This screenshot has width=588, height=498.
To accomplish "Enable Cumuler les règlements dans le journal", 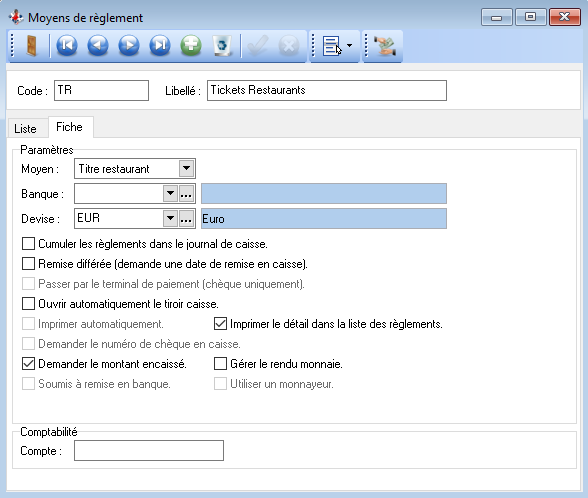I will tap(28, 244).
